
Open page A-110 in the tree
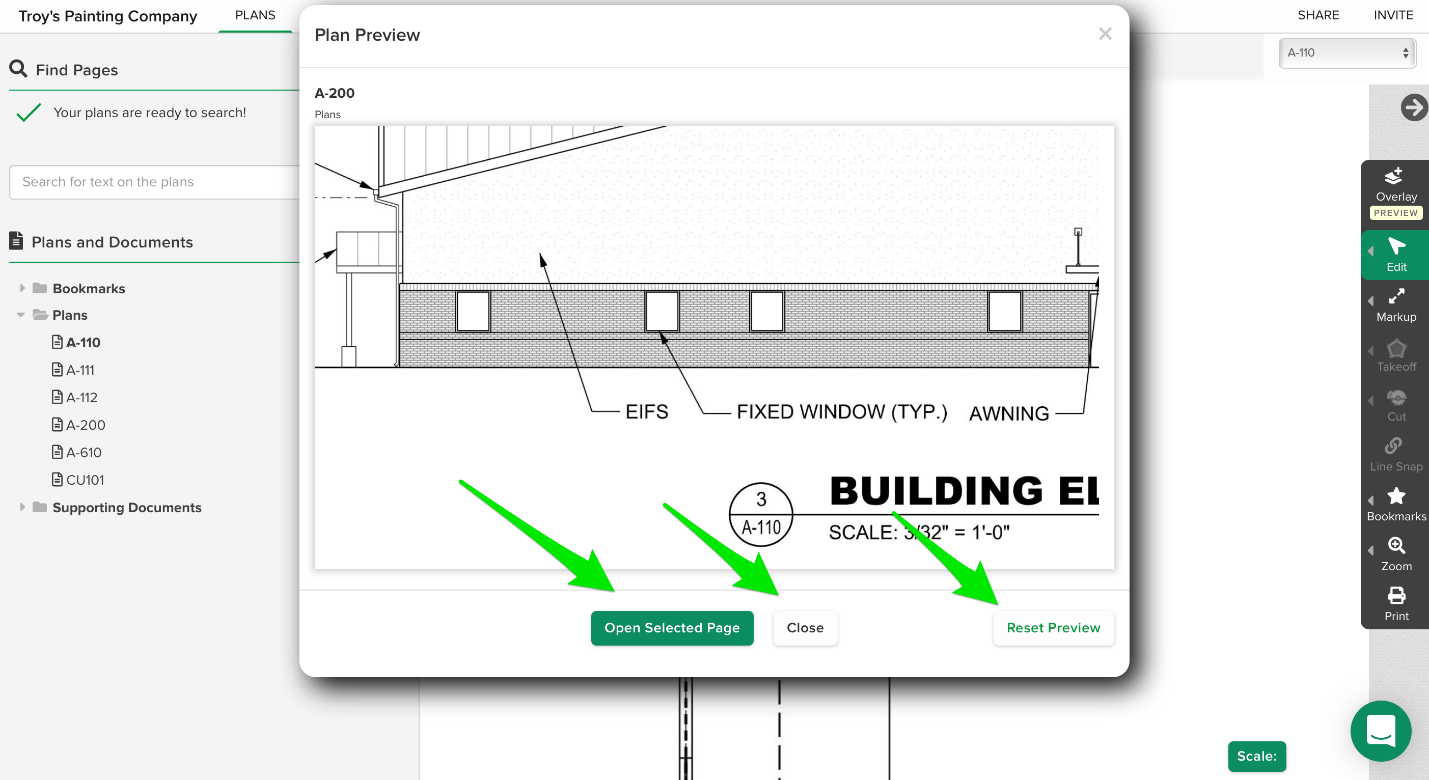point(84,342)
